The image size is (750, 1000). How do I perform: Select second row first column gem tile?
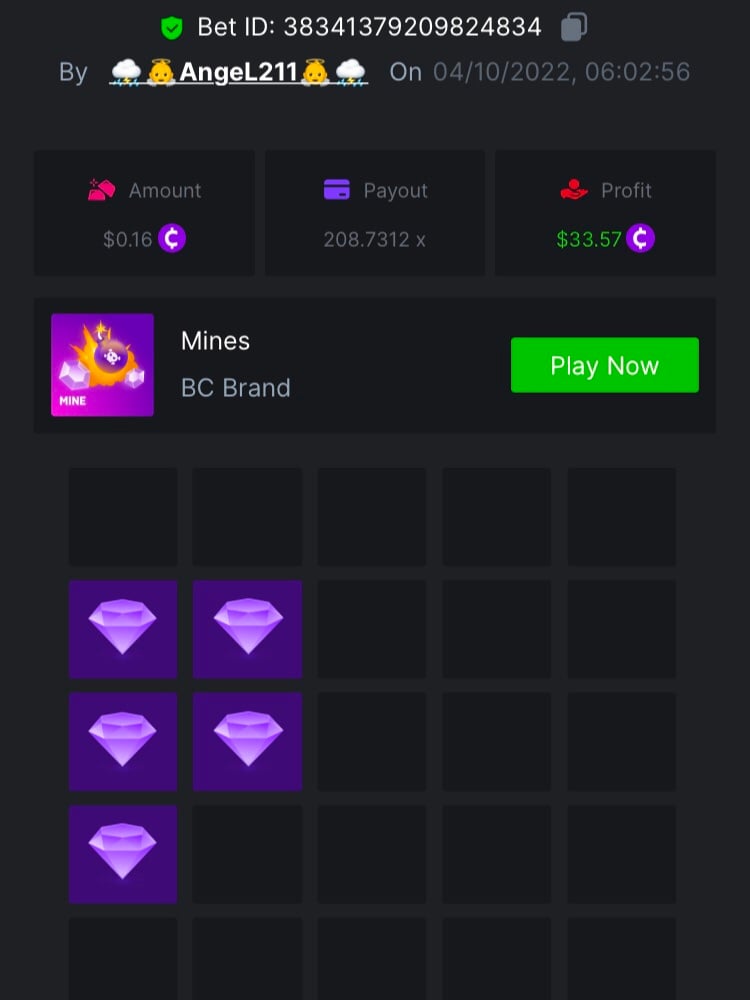pyautogui.click(x=123, y=629)
